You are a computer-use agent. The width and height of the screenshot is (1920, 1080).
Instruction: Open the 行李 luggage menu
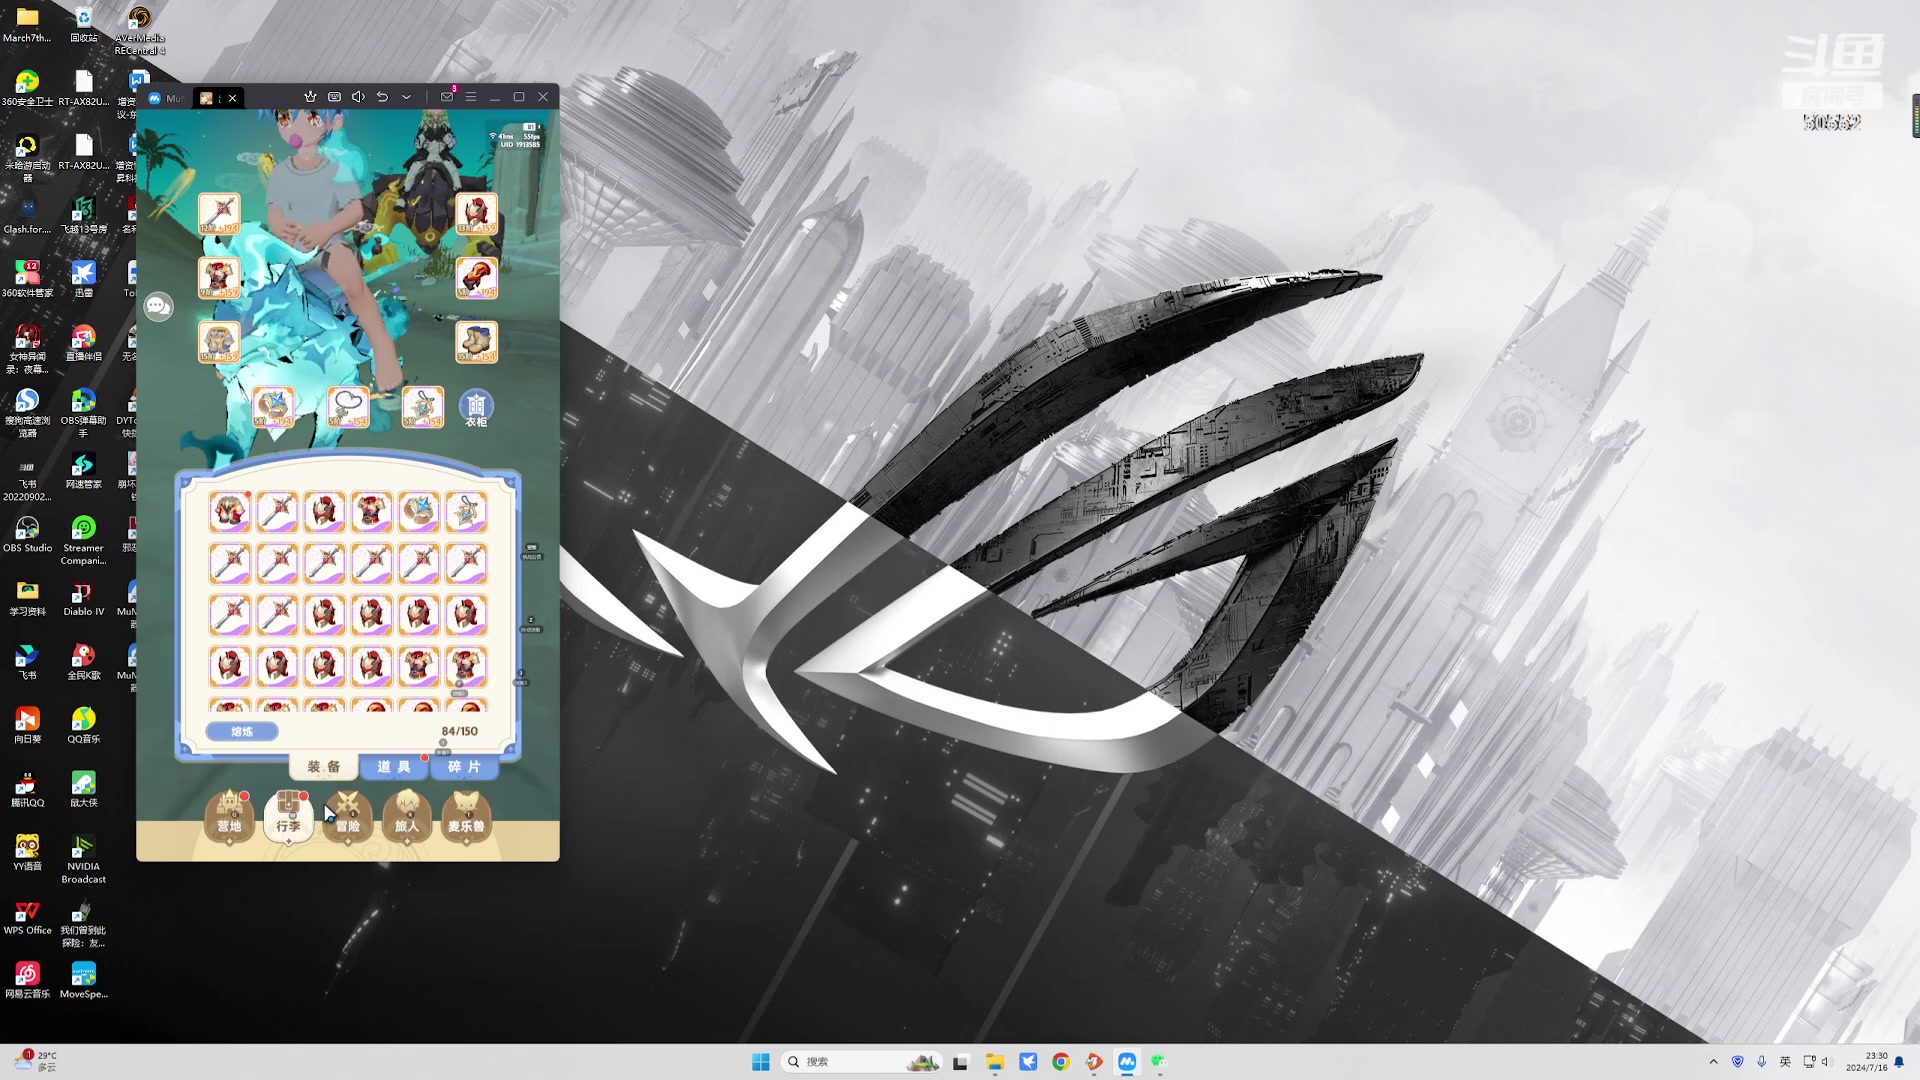288,815
